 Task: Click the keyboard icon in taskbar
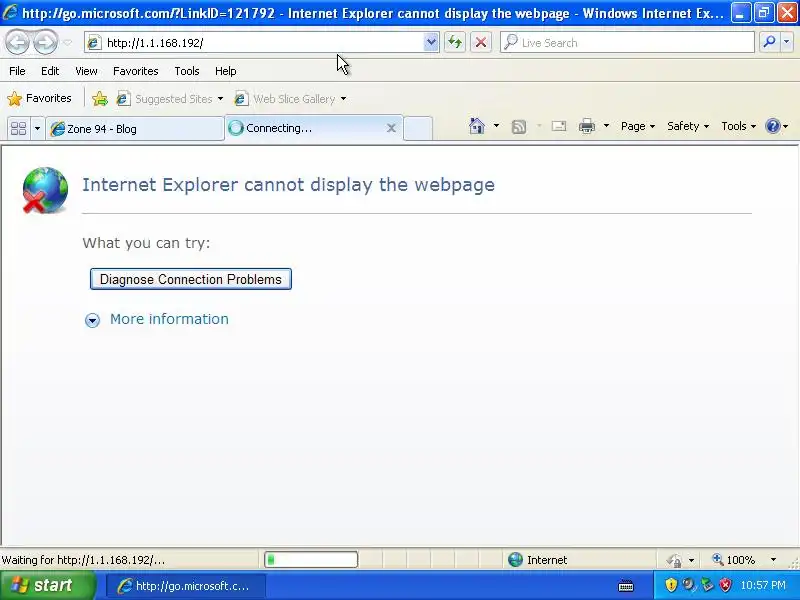[626, 586]
